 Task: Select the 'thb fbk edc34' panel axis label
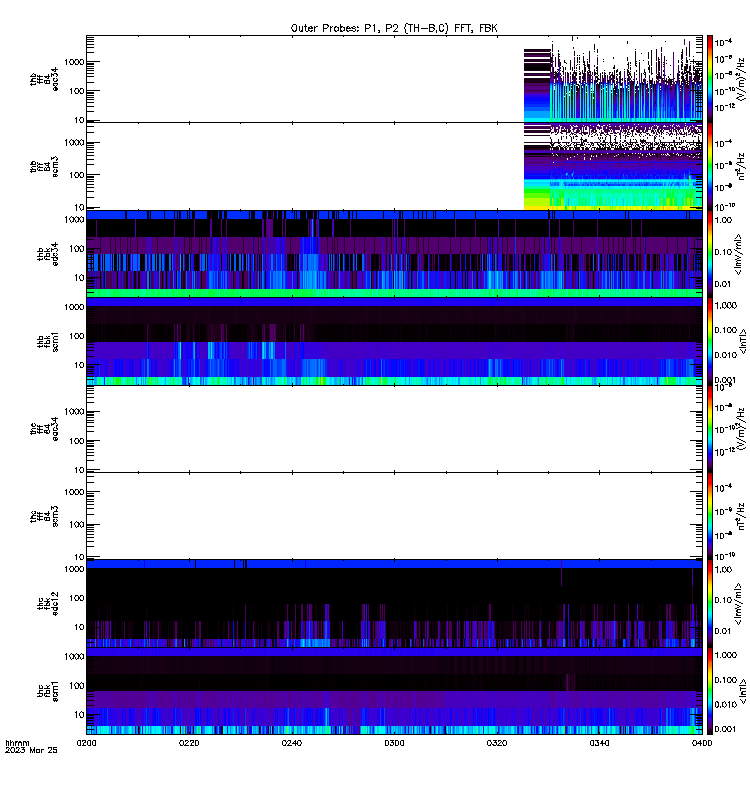tap(48, 254)
